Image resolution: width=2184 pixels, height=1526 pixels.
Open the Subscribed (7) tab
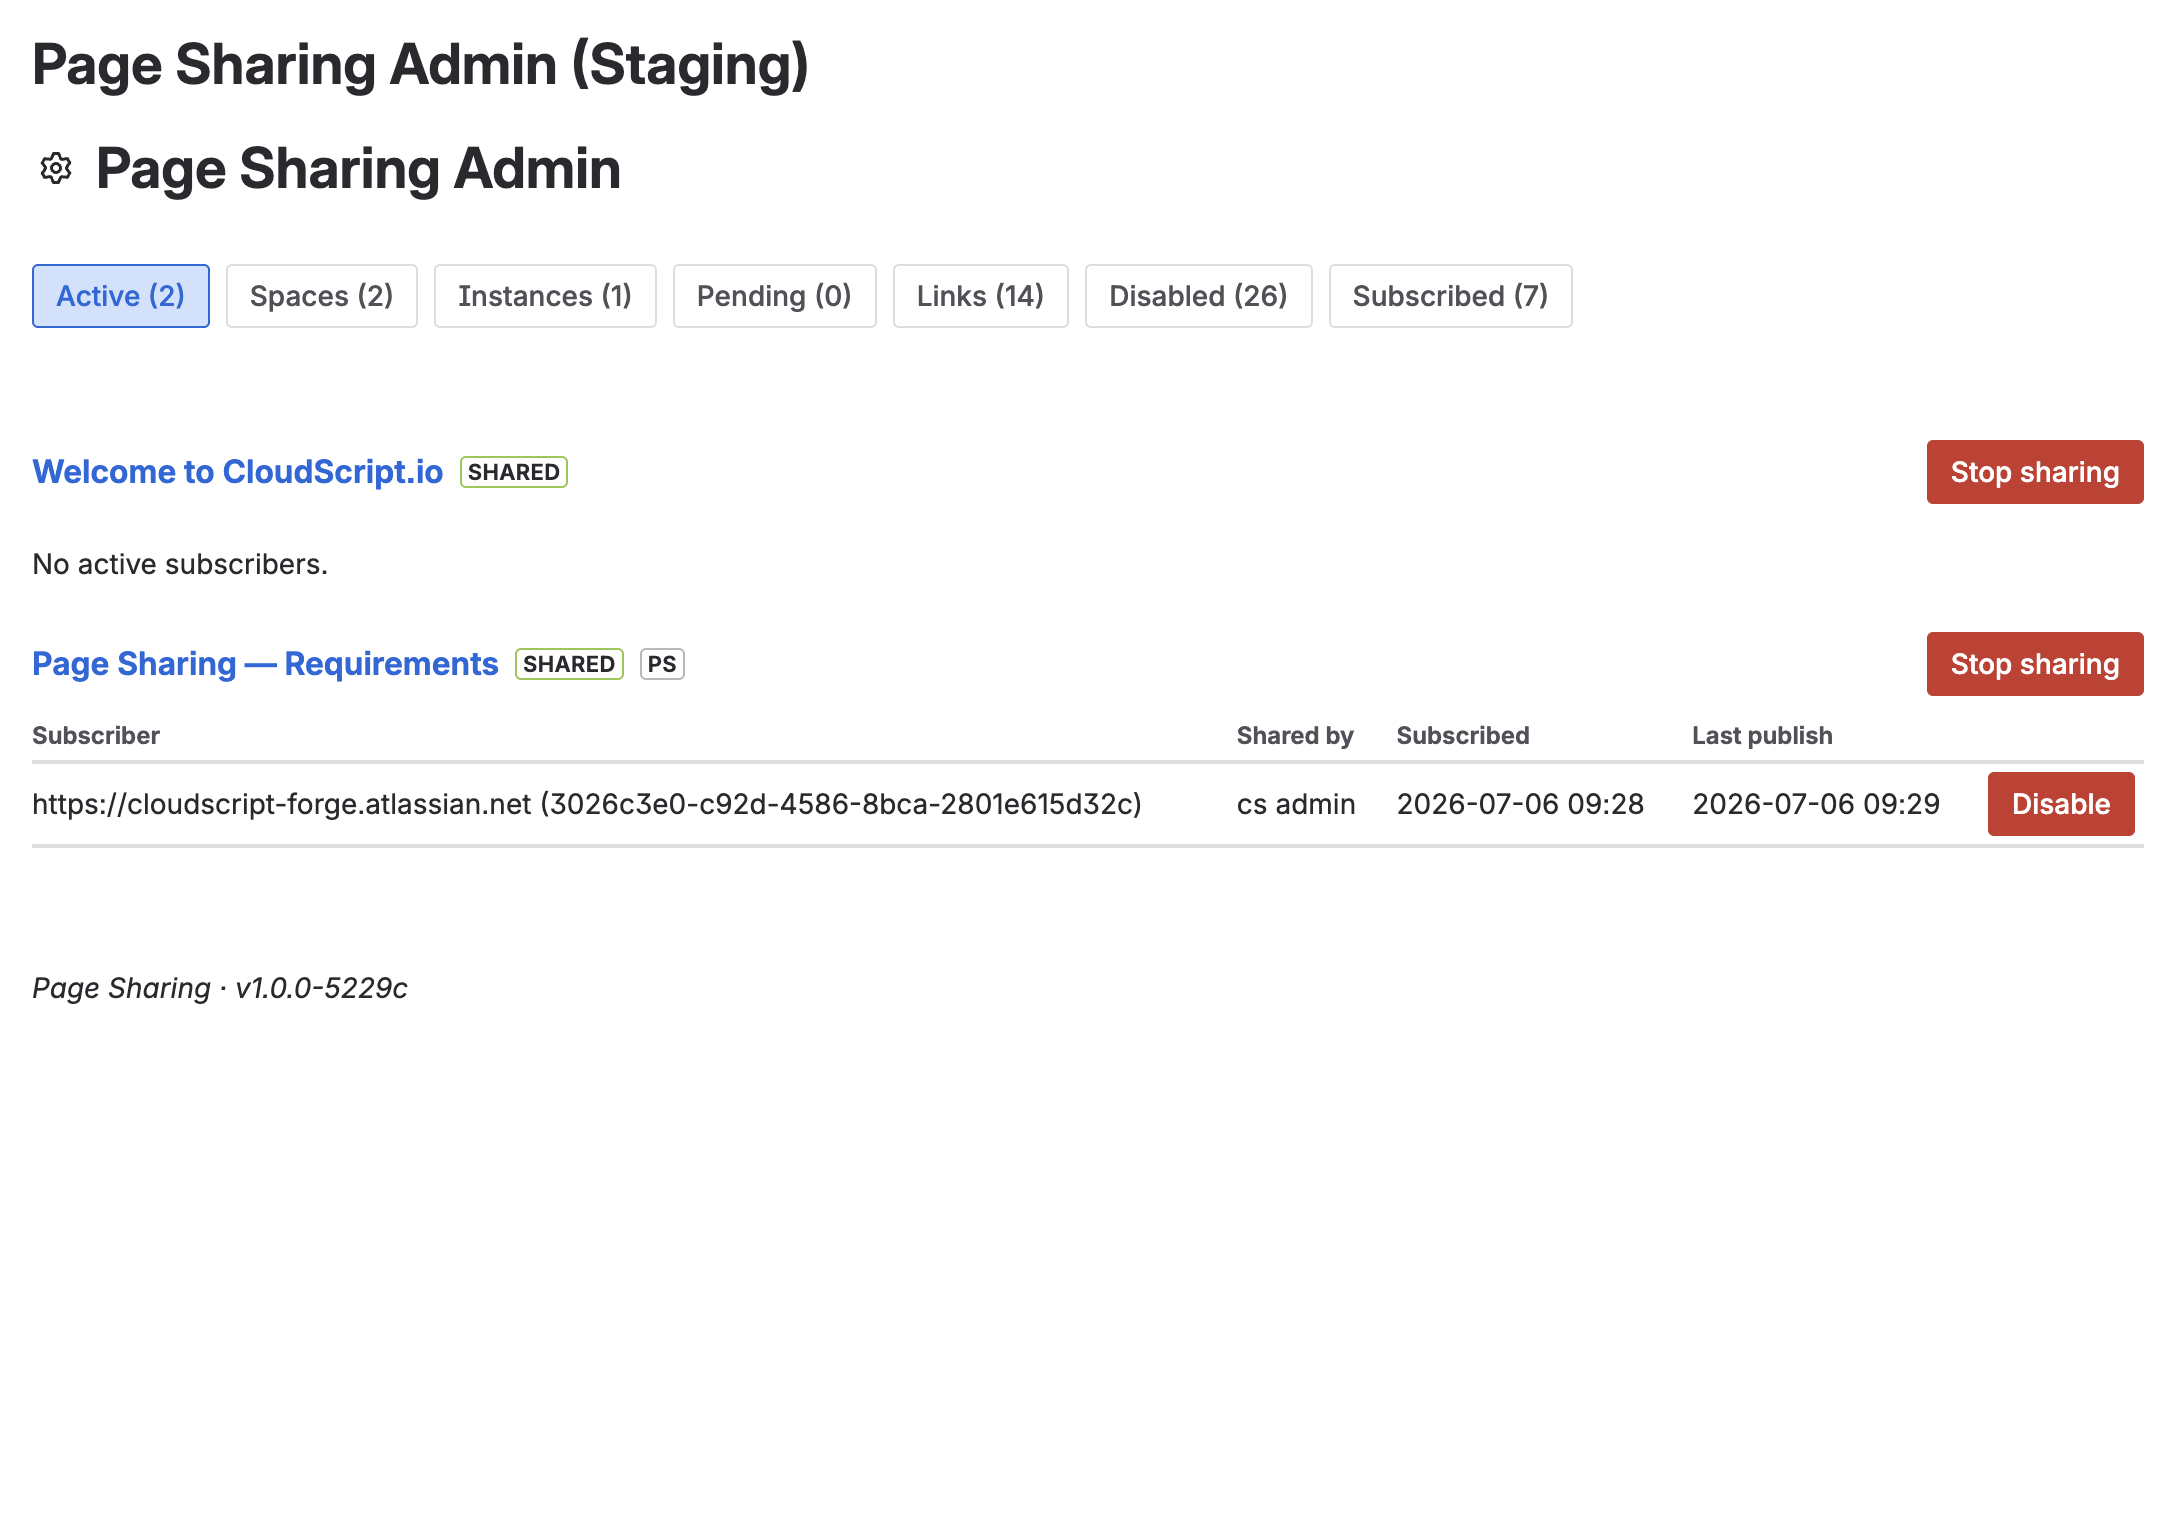[x=1451, y=296]
